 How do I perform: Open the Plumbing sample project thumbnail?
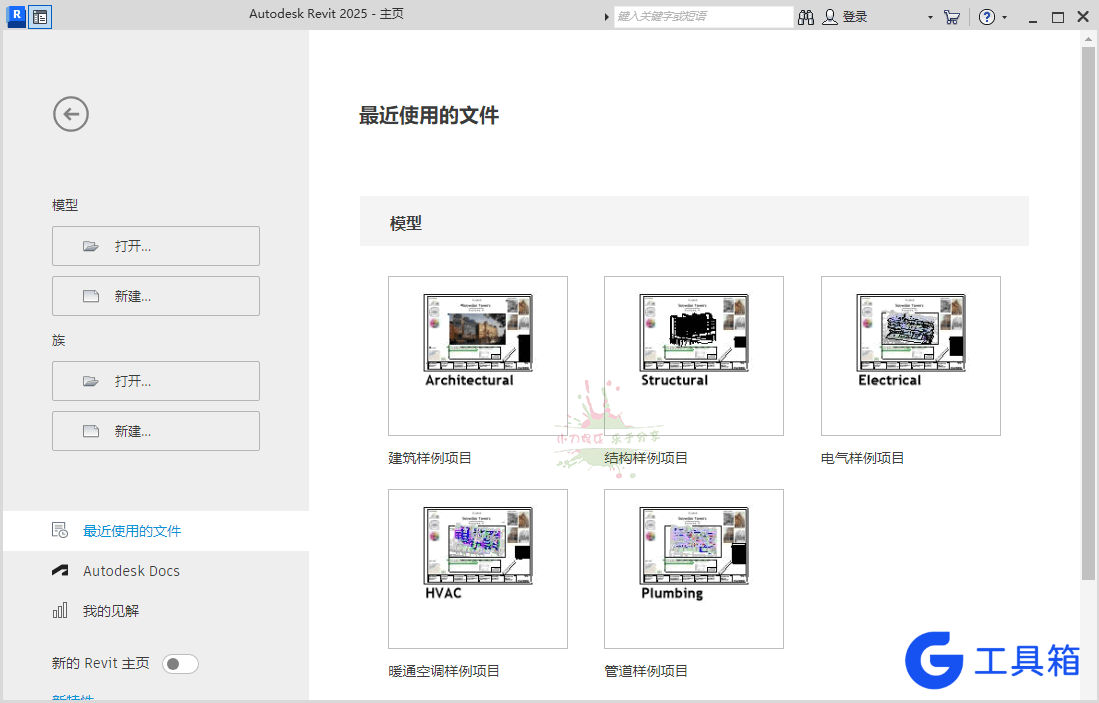coord(694,568)
